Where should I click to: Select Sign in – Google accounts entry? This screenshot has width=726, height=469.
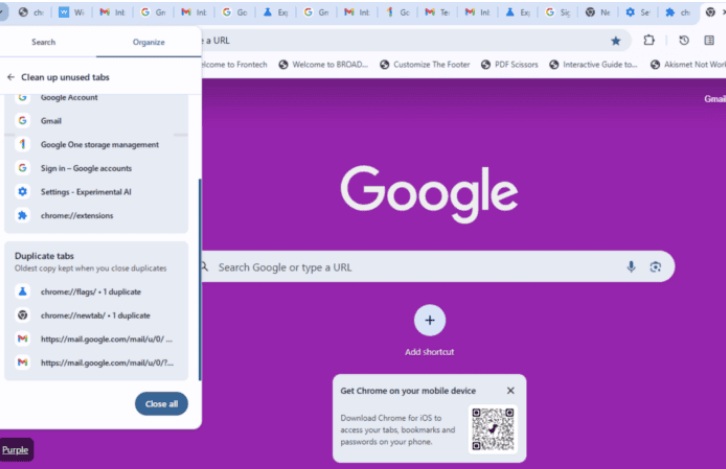96,168
